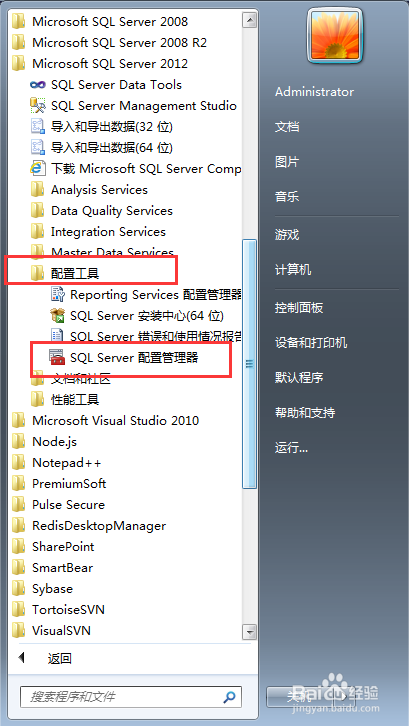Open SQL Server 错误和使用情况报告 icon
This screenshot has height=726, width=409.
[x=57, y=336]
